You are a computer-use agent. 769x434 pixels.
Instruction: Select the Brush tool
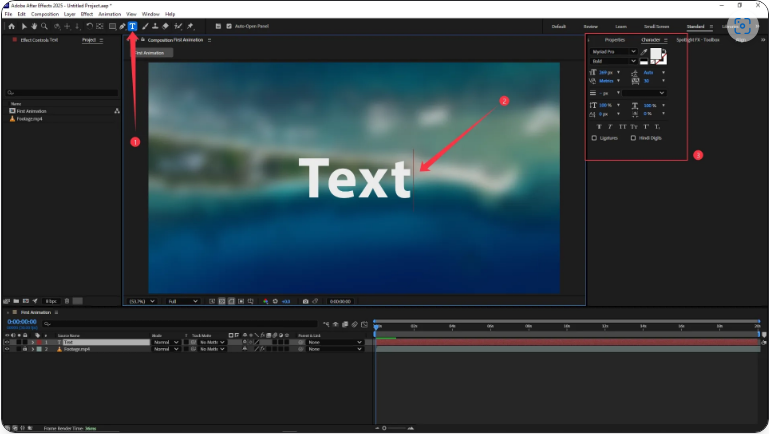145,26
